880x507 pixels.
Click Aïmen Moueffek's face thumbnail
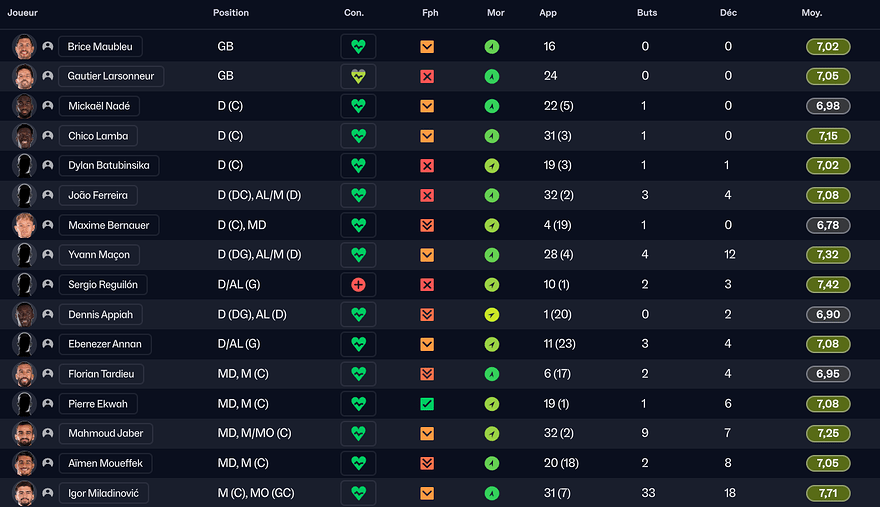click(24, 463)
